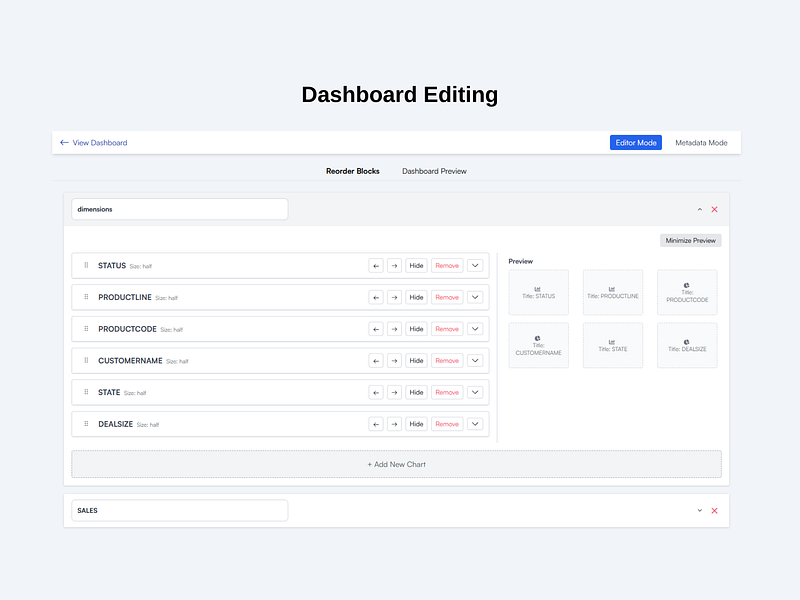Click the pie chart icon on the PRODUCTCODE preview tile
The height and width of the screenshot is (600, 800).
686,285
